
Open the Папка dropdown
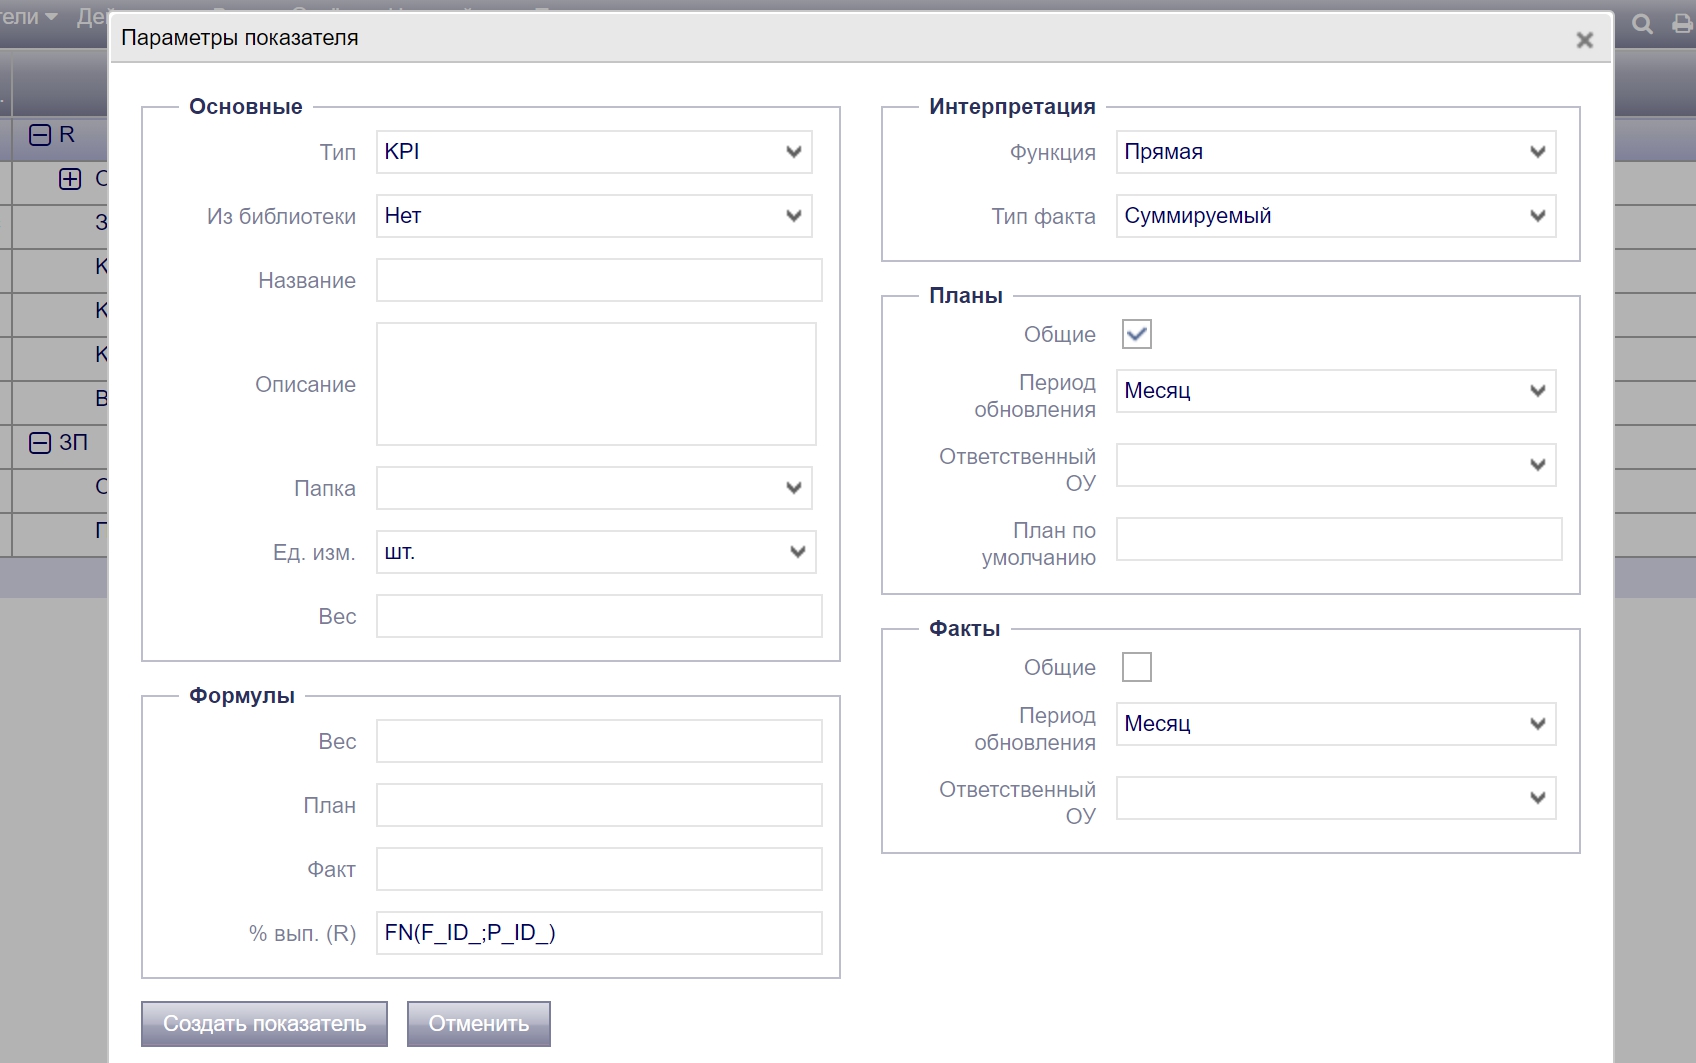[594, 488]
